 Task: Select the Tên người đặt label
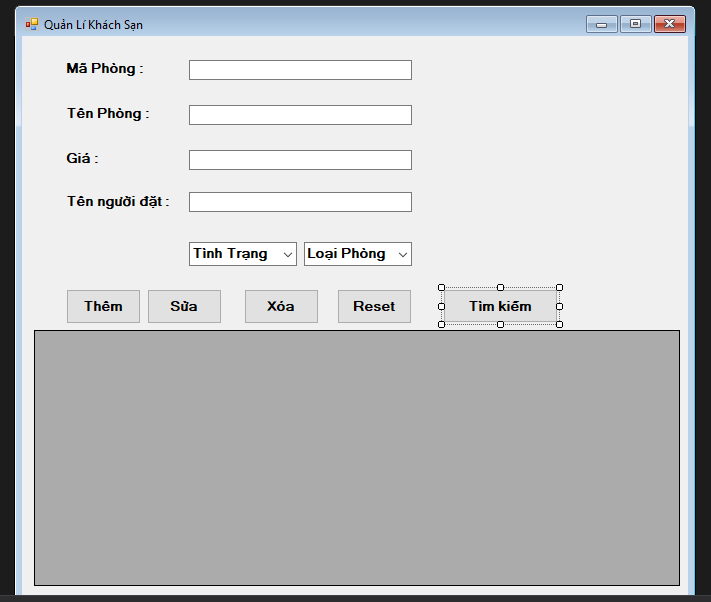coord(118,201)
